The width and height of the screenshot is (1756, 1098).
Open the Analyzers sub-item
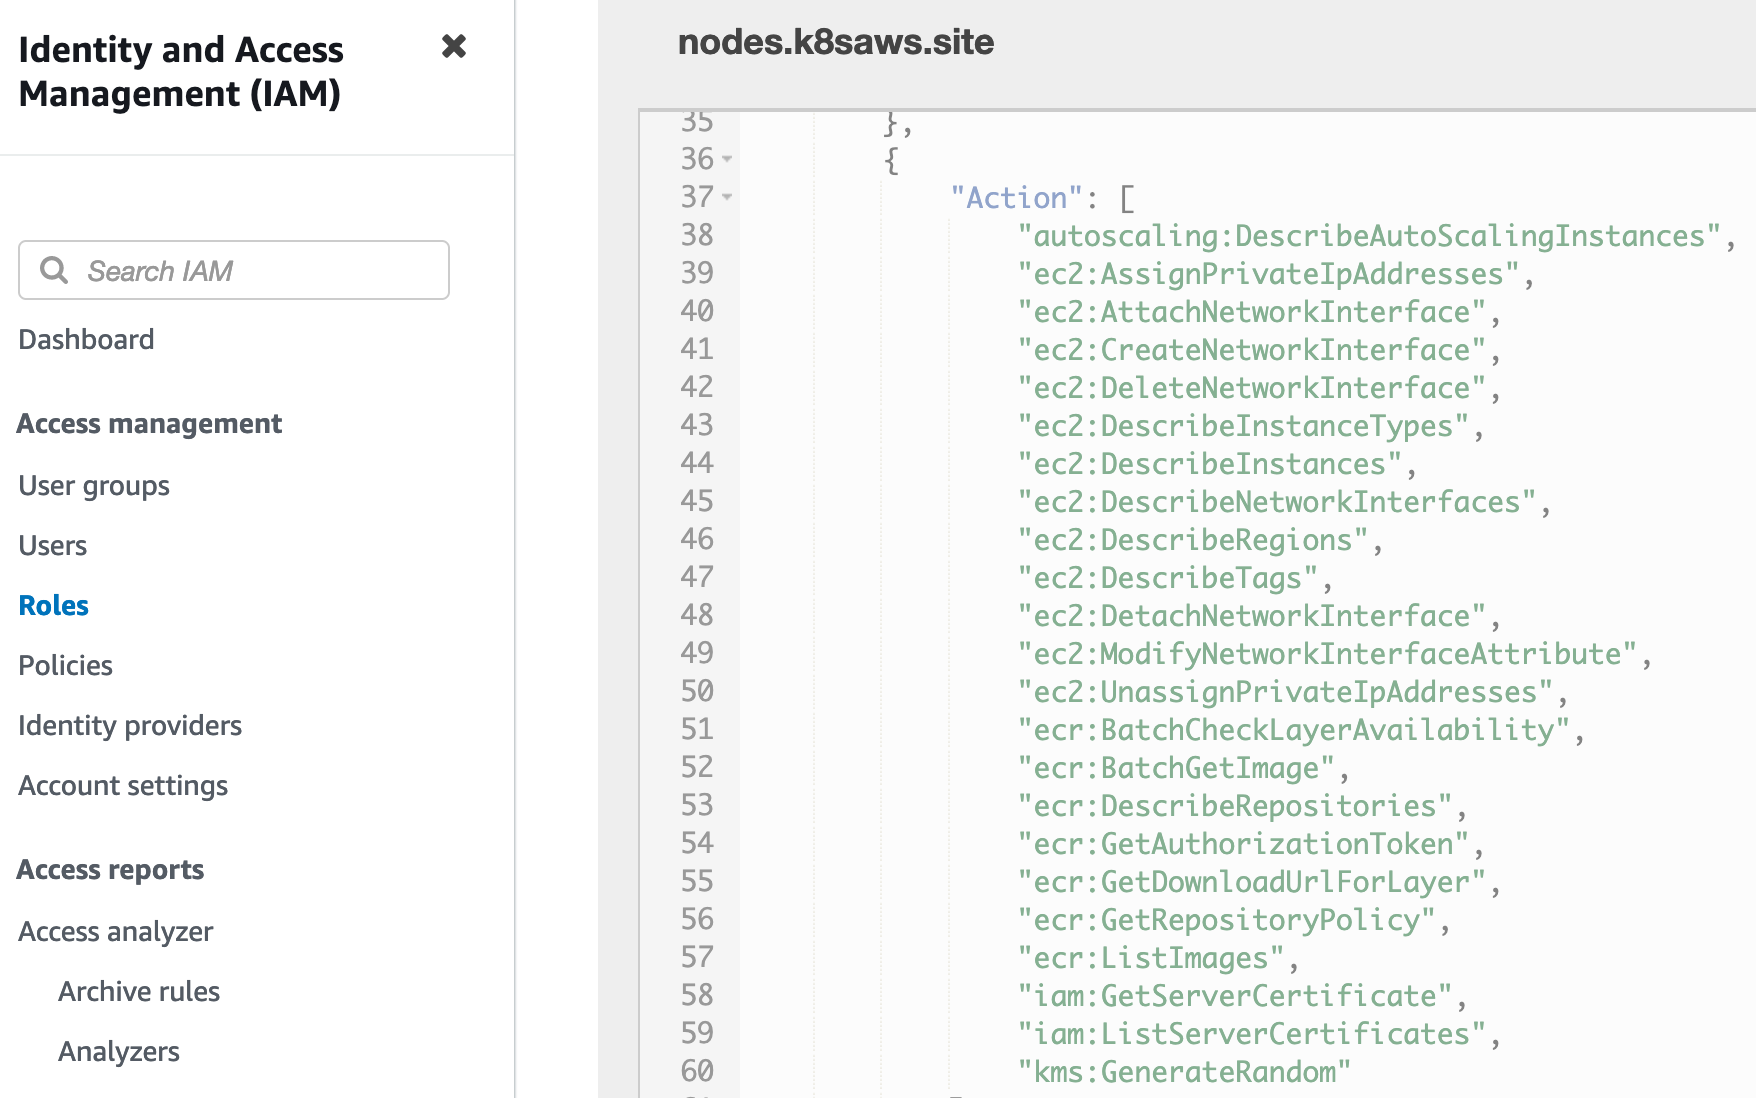(119, 1052)
